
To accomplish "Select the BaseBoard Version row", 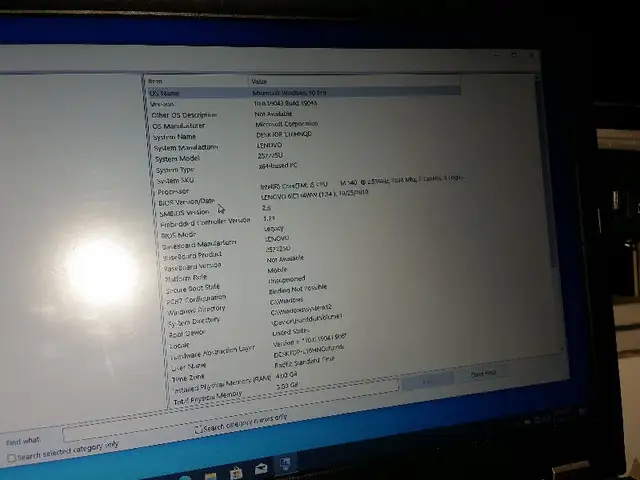I will (x=193, y=267).
